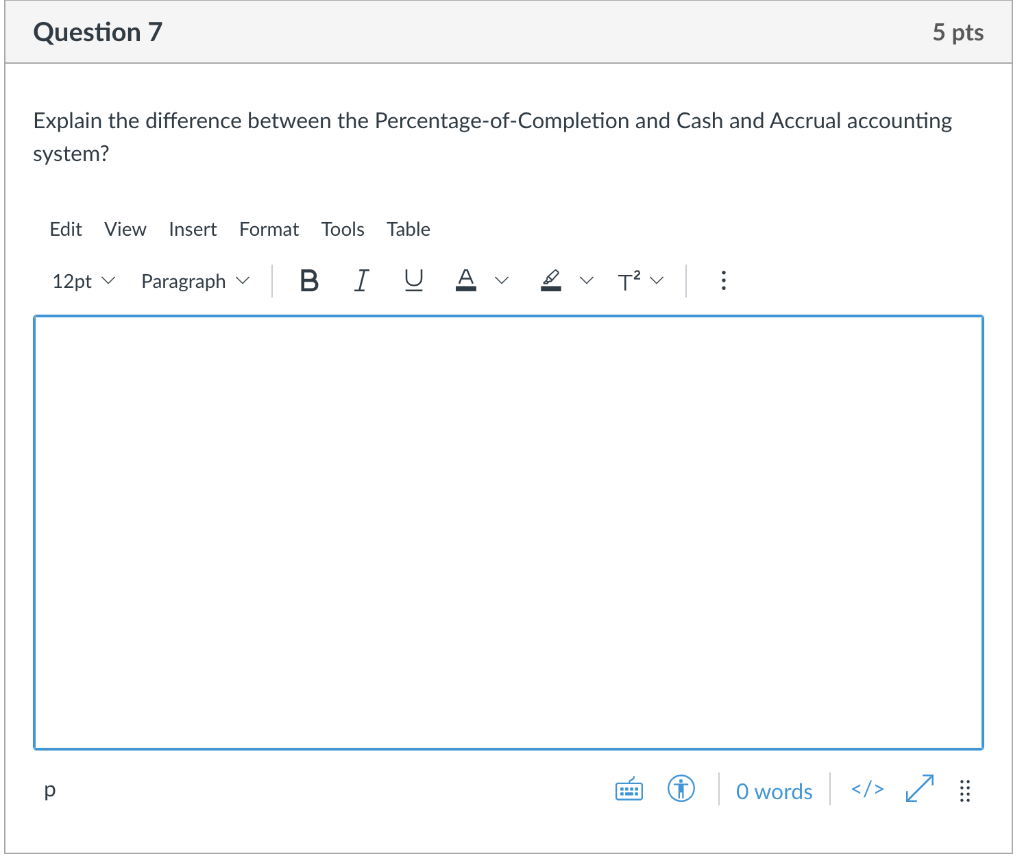1024x865 pixels.
Task: Open the Tools menu
Action: (x=343, y=230)
